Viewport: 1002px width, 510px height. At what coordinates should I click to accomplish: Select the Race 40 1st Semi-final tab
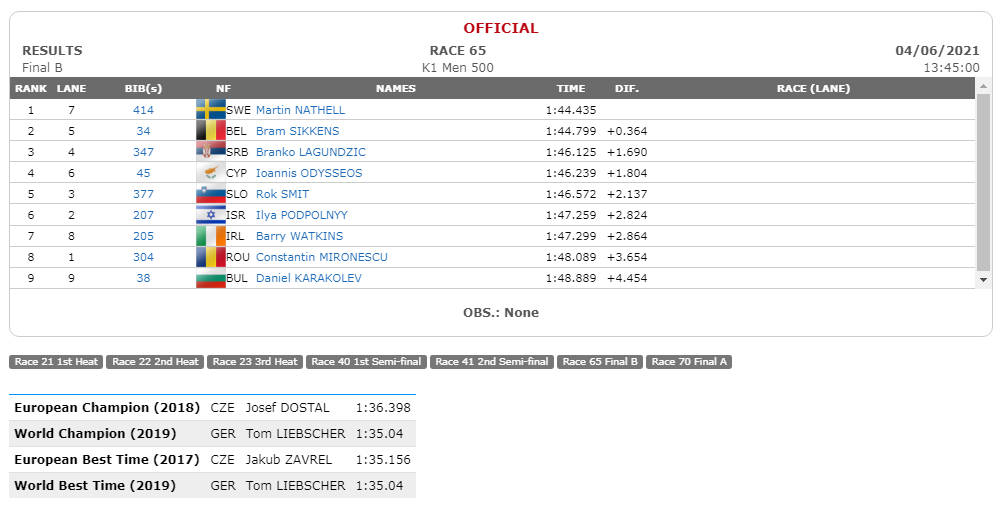(366, 362)
